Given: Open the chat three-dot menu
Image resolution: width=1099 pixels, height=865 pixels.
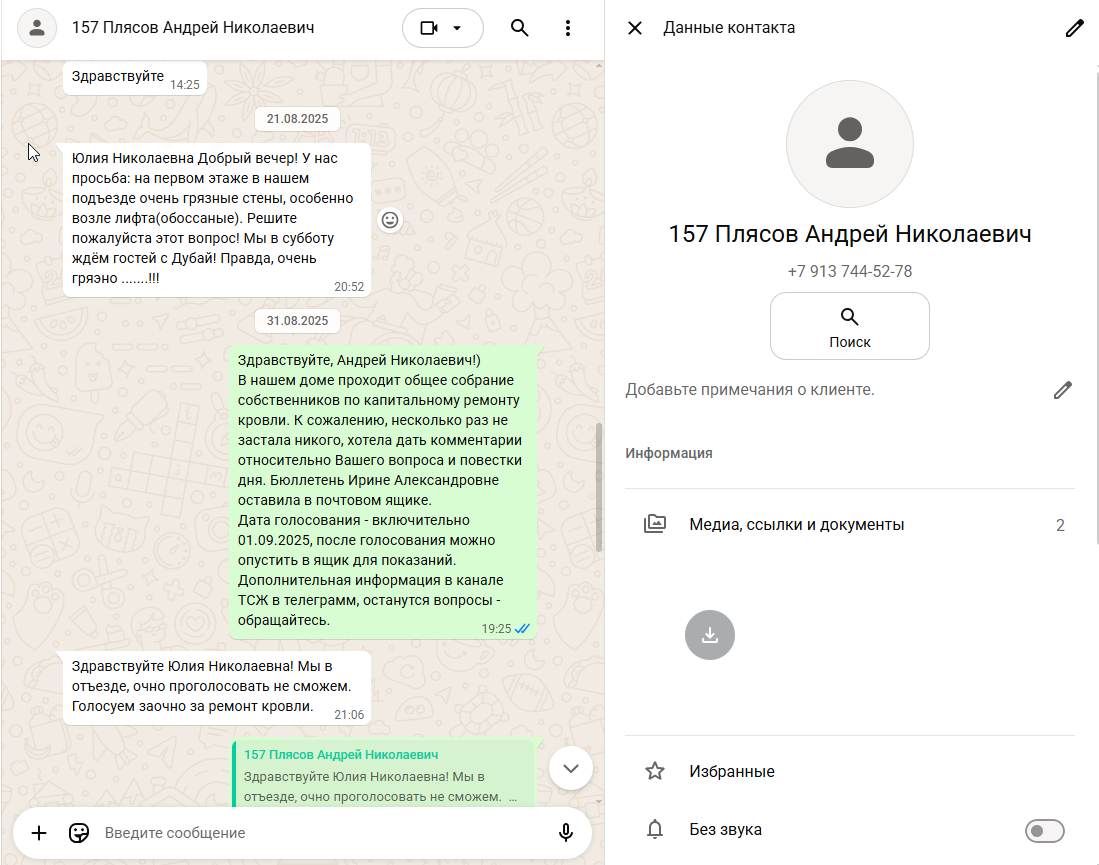Looking at the screenshot, I should coord(568,28).
